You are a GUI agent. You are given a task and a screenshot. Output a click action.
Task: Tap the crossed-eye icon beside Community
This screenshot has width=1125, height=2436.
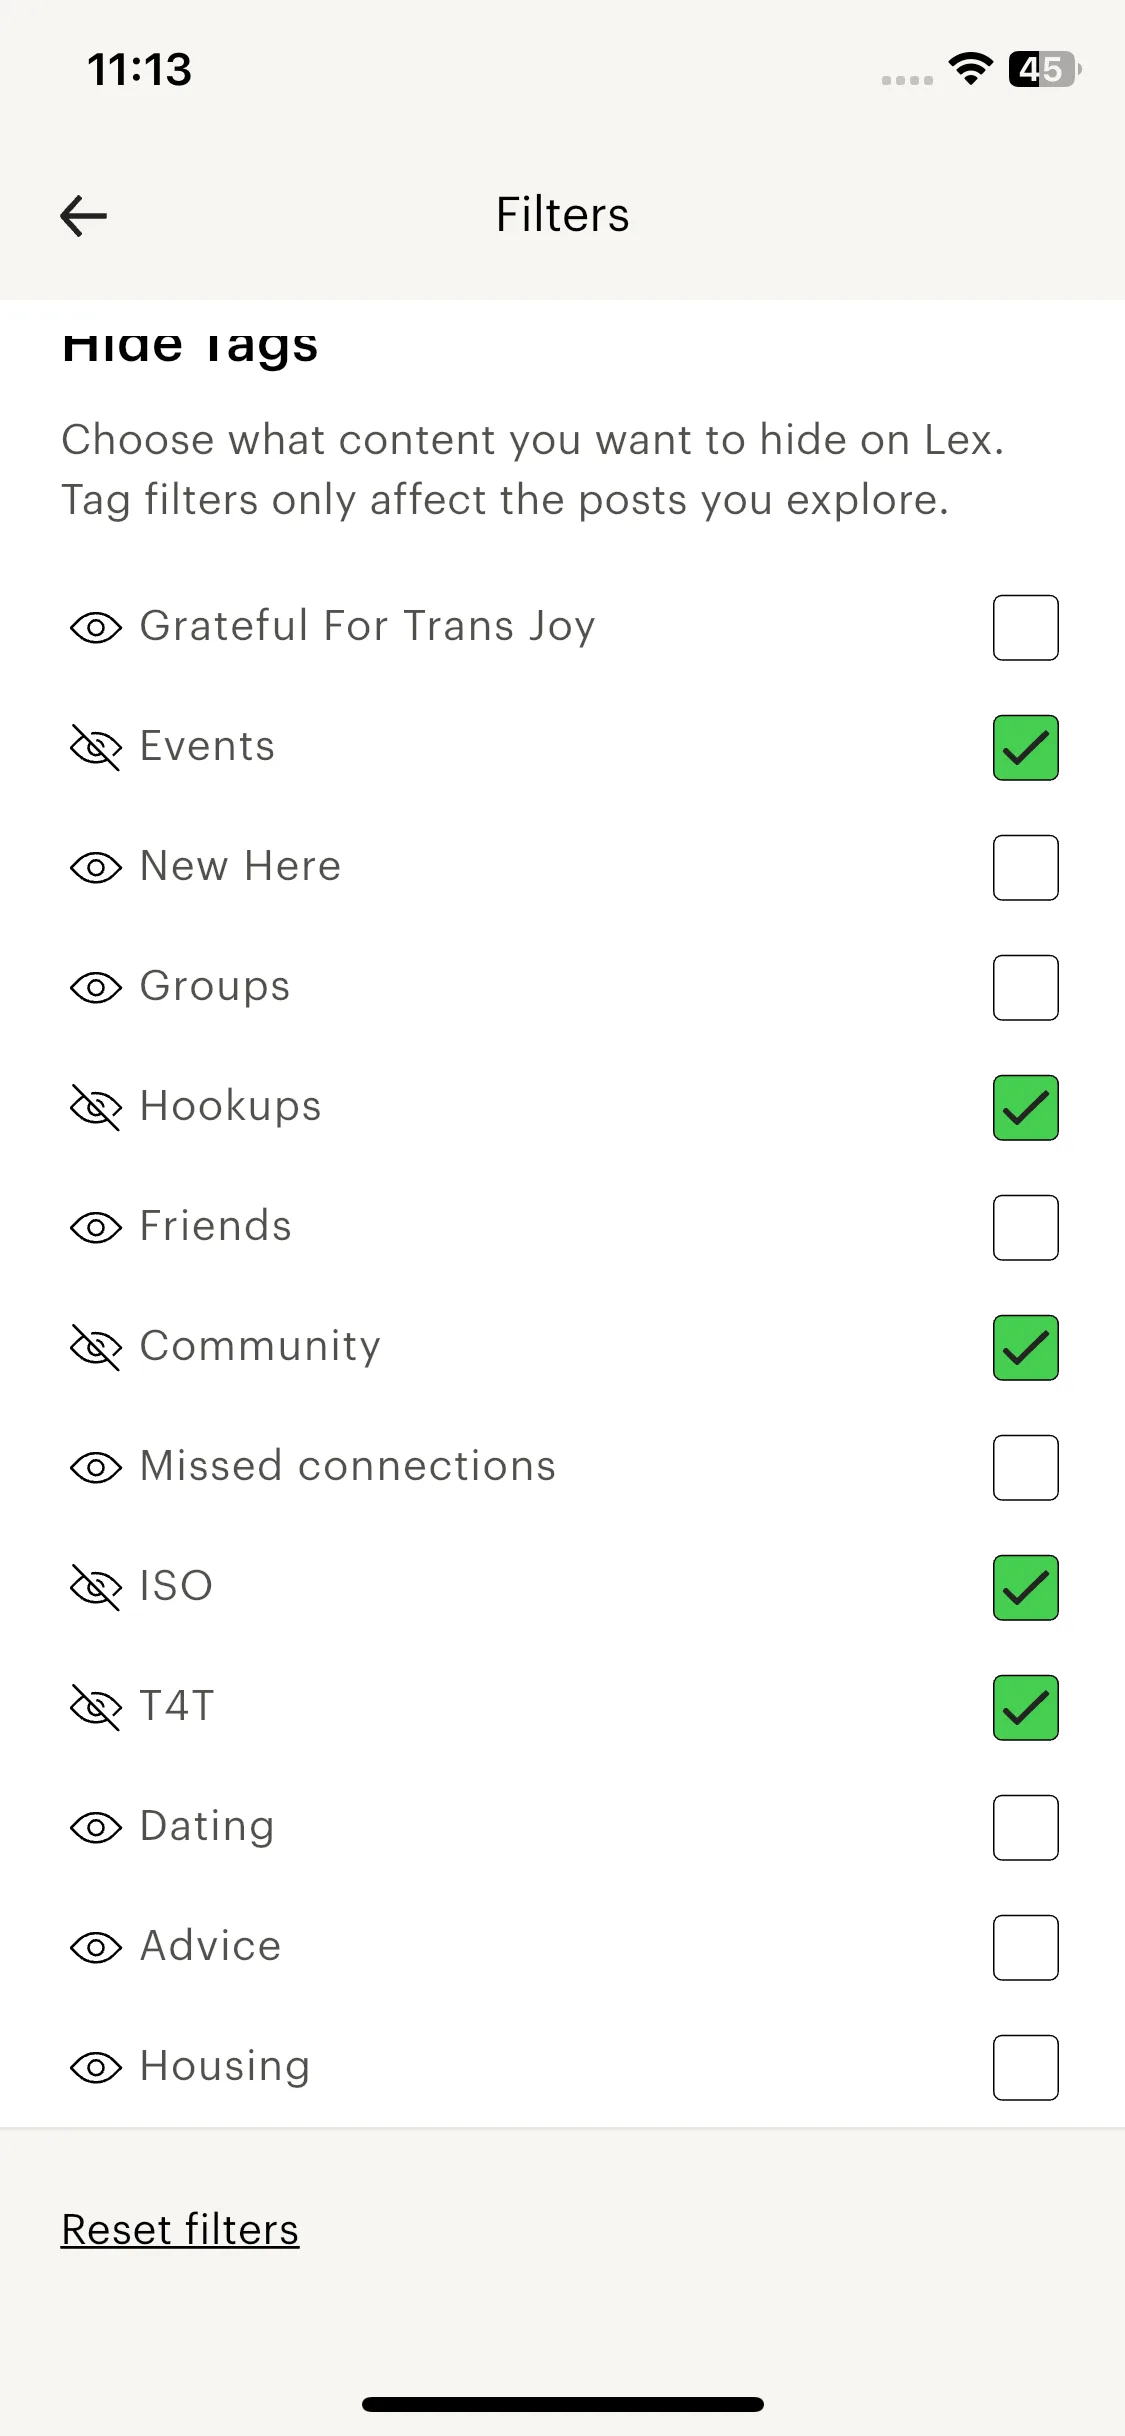96,1348
